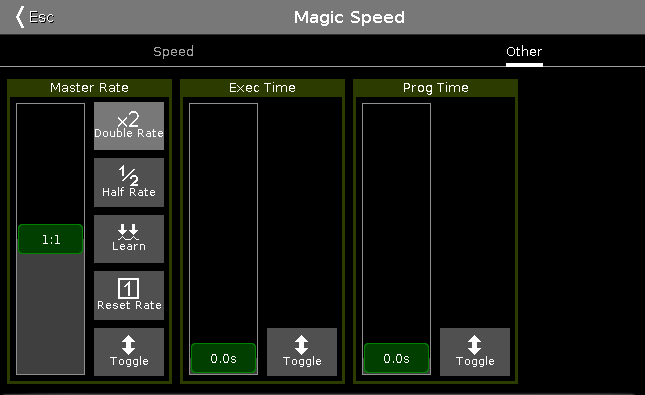Screen dimensions: 645x395
Task: Click upper area of Exec Time fader track
Action: point(223,185)
